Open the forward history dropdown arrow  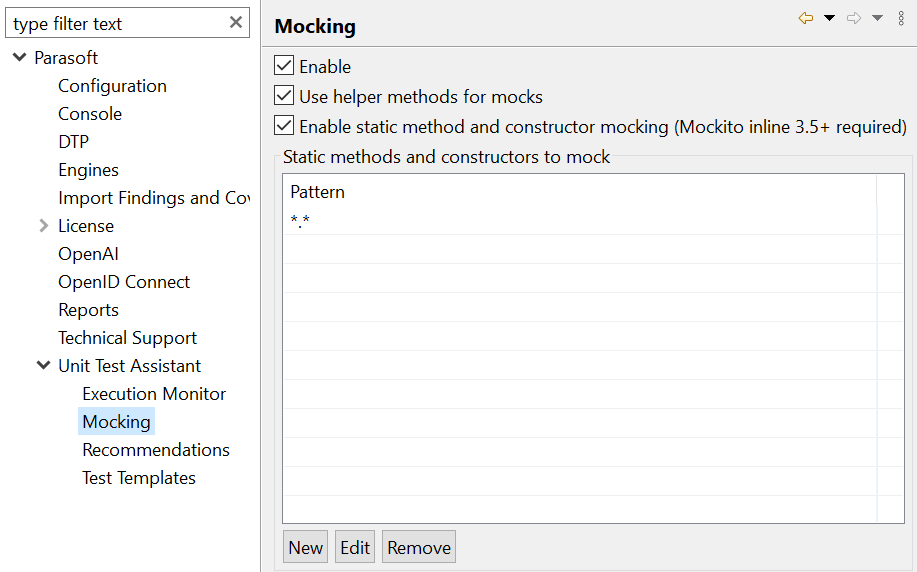click(x=877, y=18)
